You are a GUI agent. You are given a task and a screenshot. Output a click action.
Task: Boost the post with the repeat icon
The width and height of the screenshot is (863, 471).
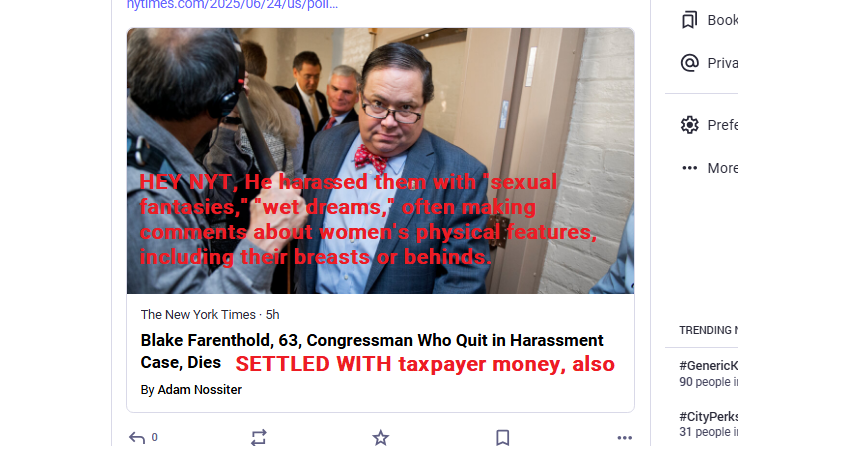point(259,438)
